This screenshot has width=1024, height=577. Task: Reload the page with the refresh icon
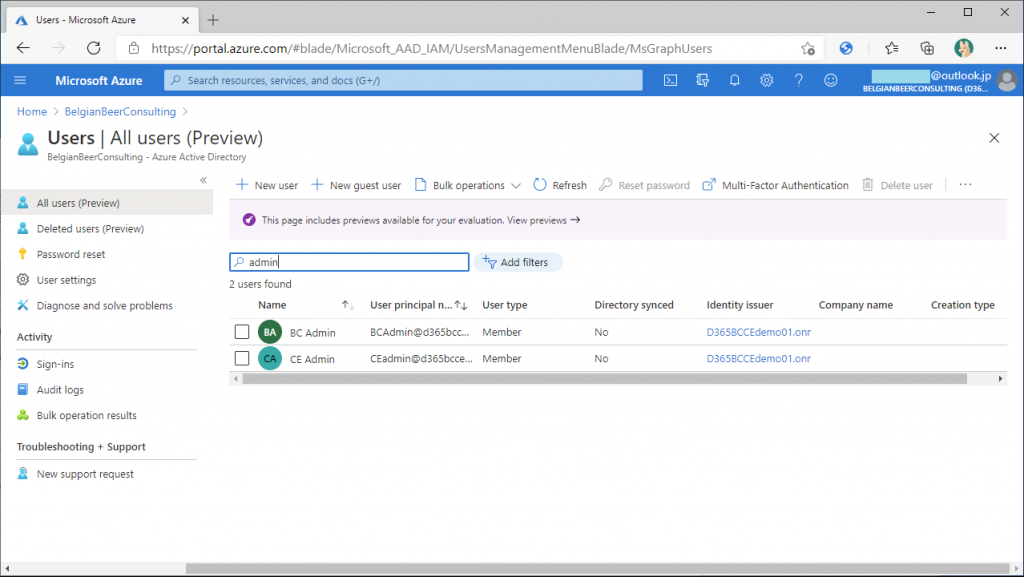coord(94,48)
